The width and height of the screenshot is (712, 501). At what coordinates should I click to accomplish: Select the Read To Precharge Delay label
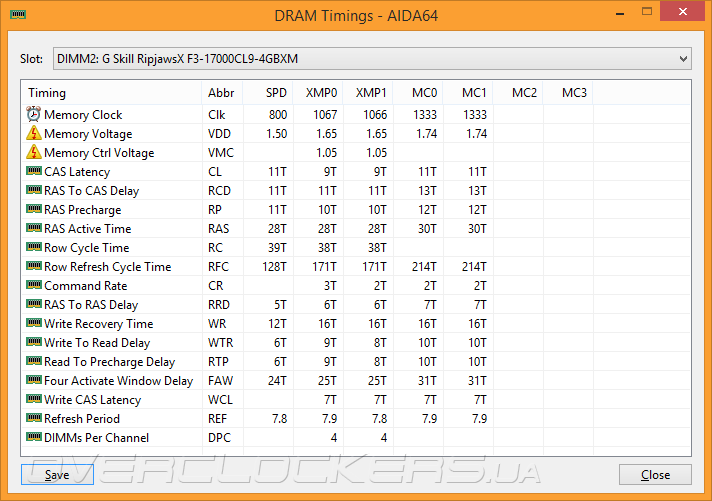109,362
